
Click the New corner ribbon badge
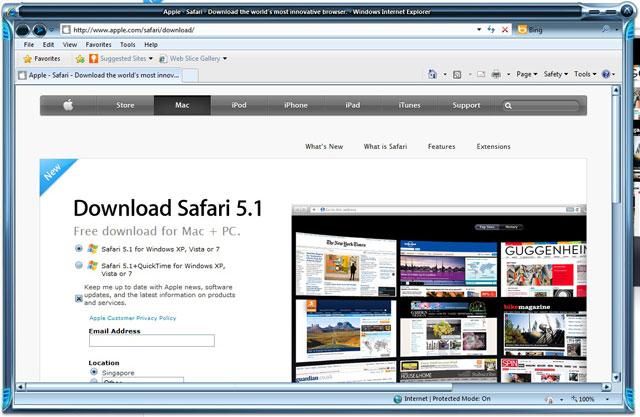55,173
